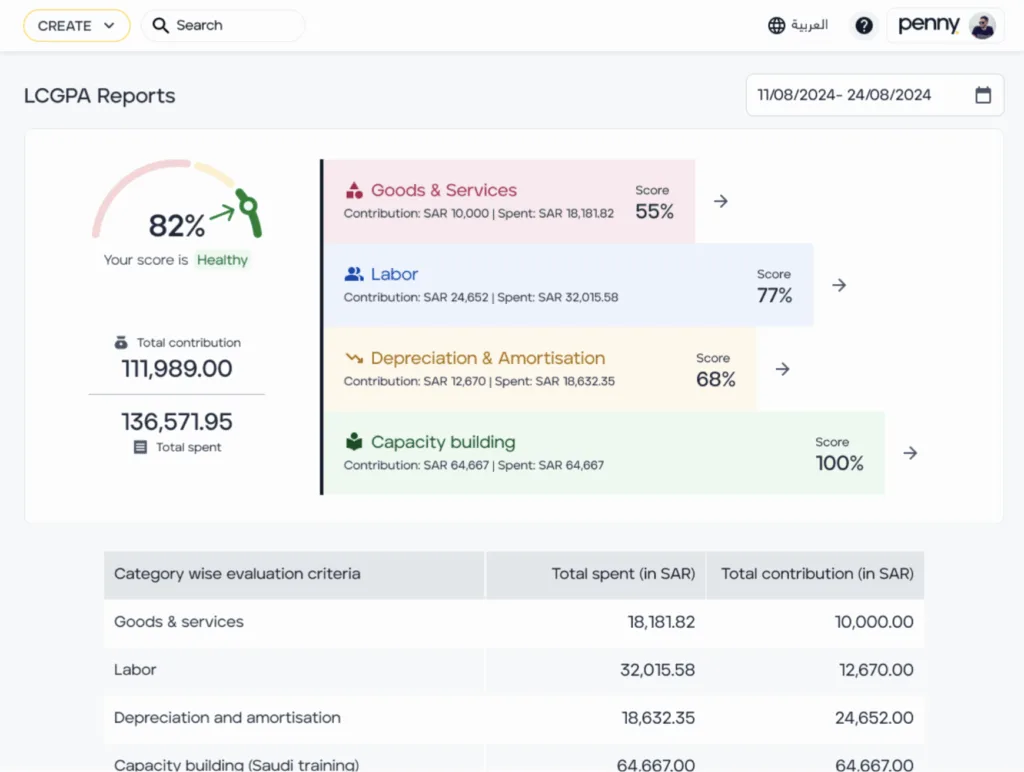Image resolution: width=1024 pixels, height=772 pixels.
Task: Select the Labor table row
Action: tap(514, 670)
